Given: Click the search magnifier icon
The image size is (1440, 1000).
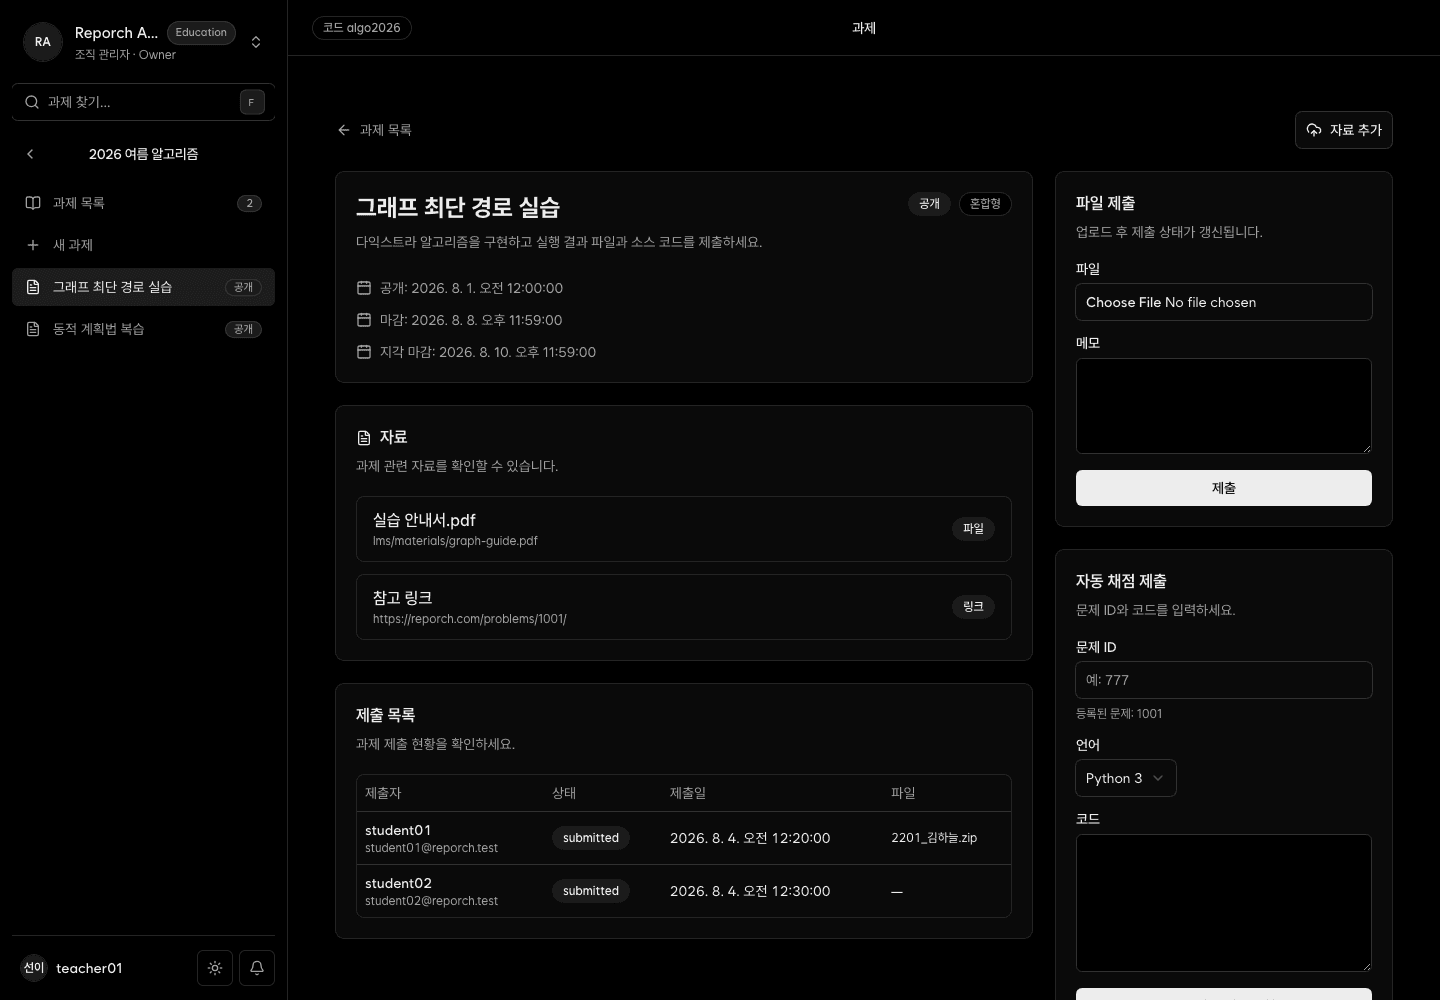Looking at the screenshot, I should click(32, 102).
